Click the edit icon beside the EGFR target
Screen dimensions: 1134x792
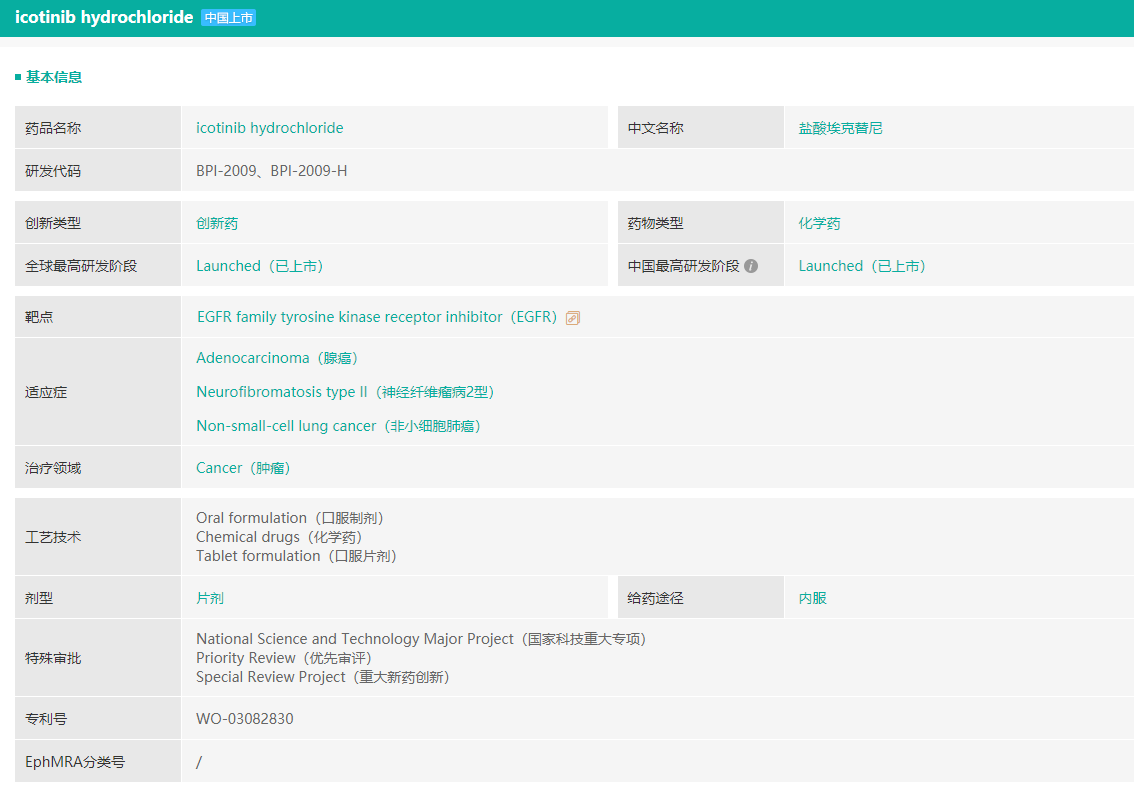click(x=573, y=318)
